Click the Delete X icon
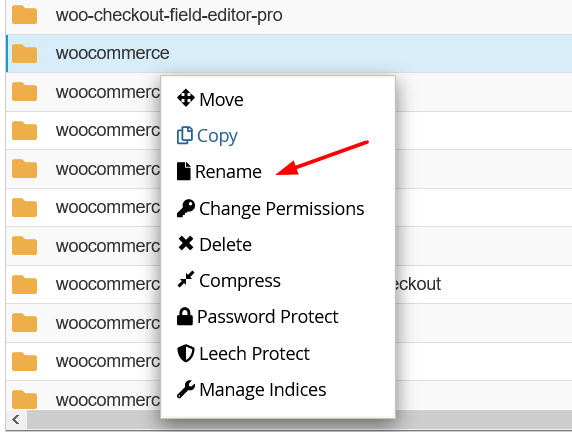 pos(186,243)
